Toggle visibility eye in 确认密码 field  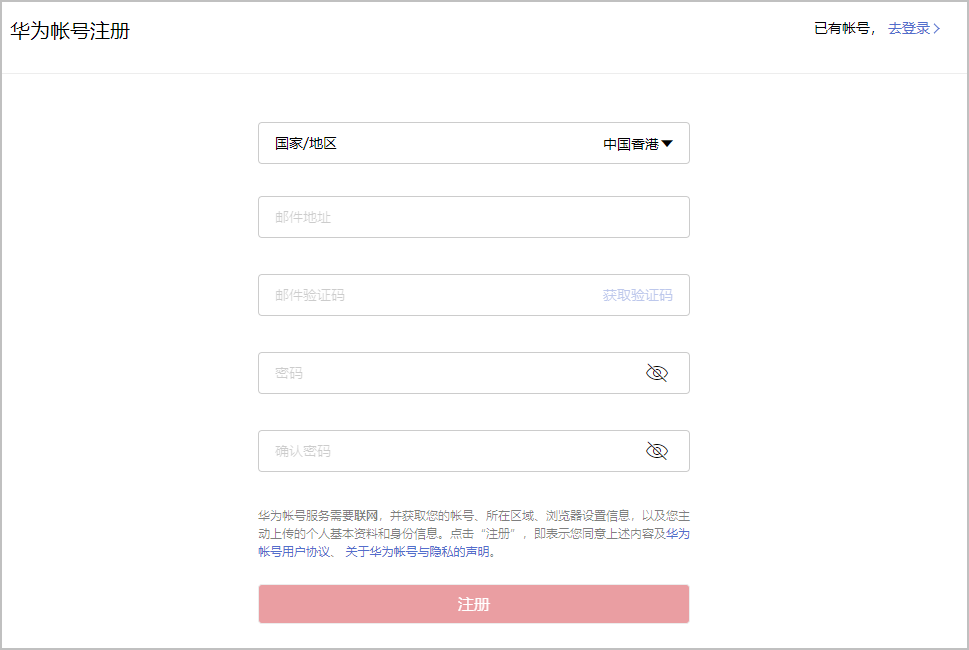(x=656, y=451)
